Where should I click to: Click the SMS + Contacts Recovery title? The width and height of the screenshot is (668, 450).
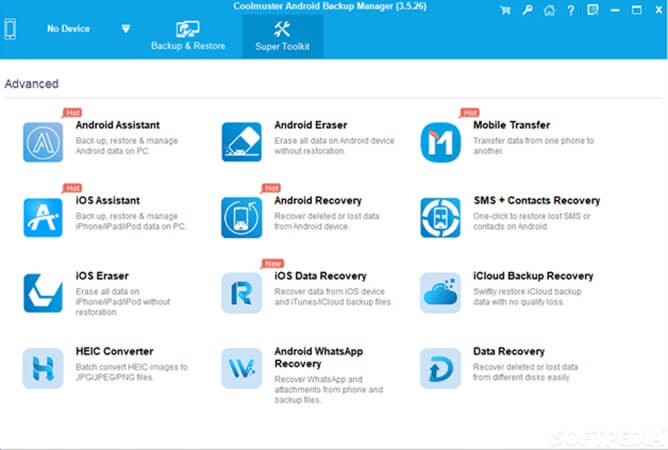537,201
